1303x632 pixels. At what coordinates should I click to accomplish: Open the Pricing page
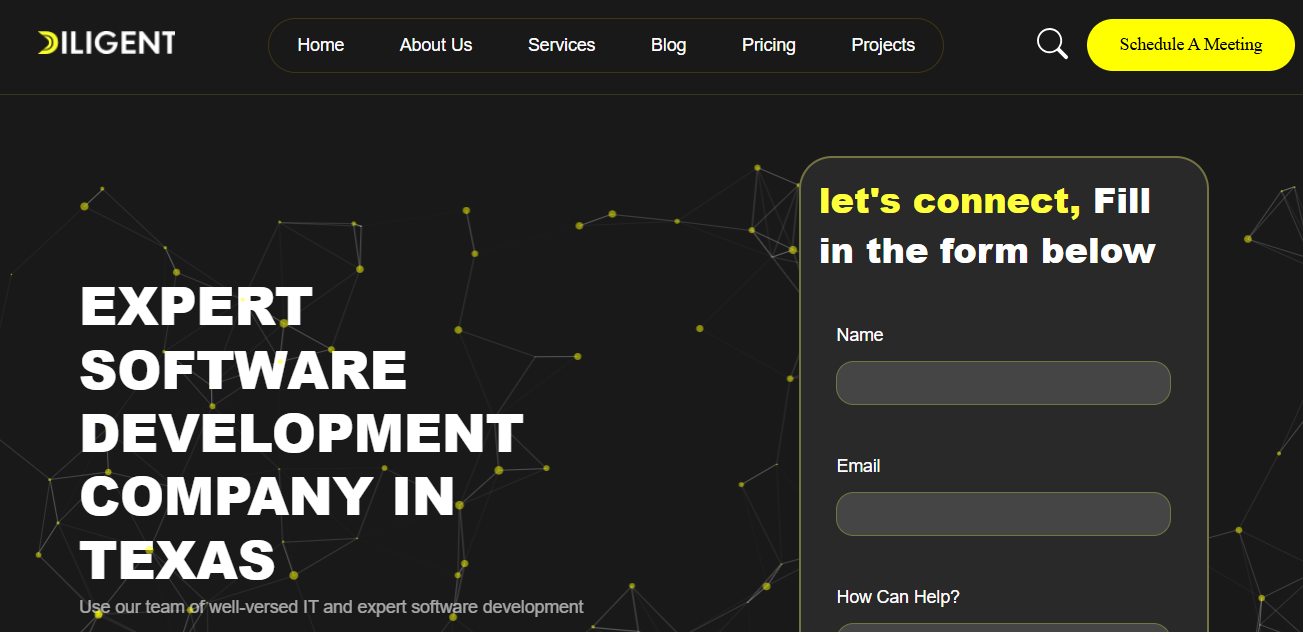[768, 44]
